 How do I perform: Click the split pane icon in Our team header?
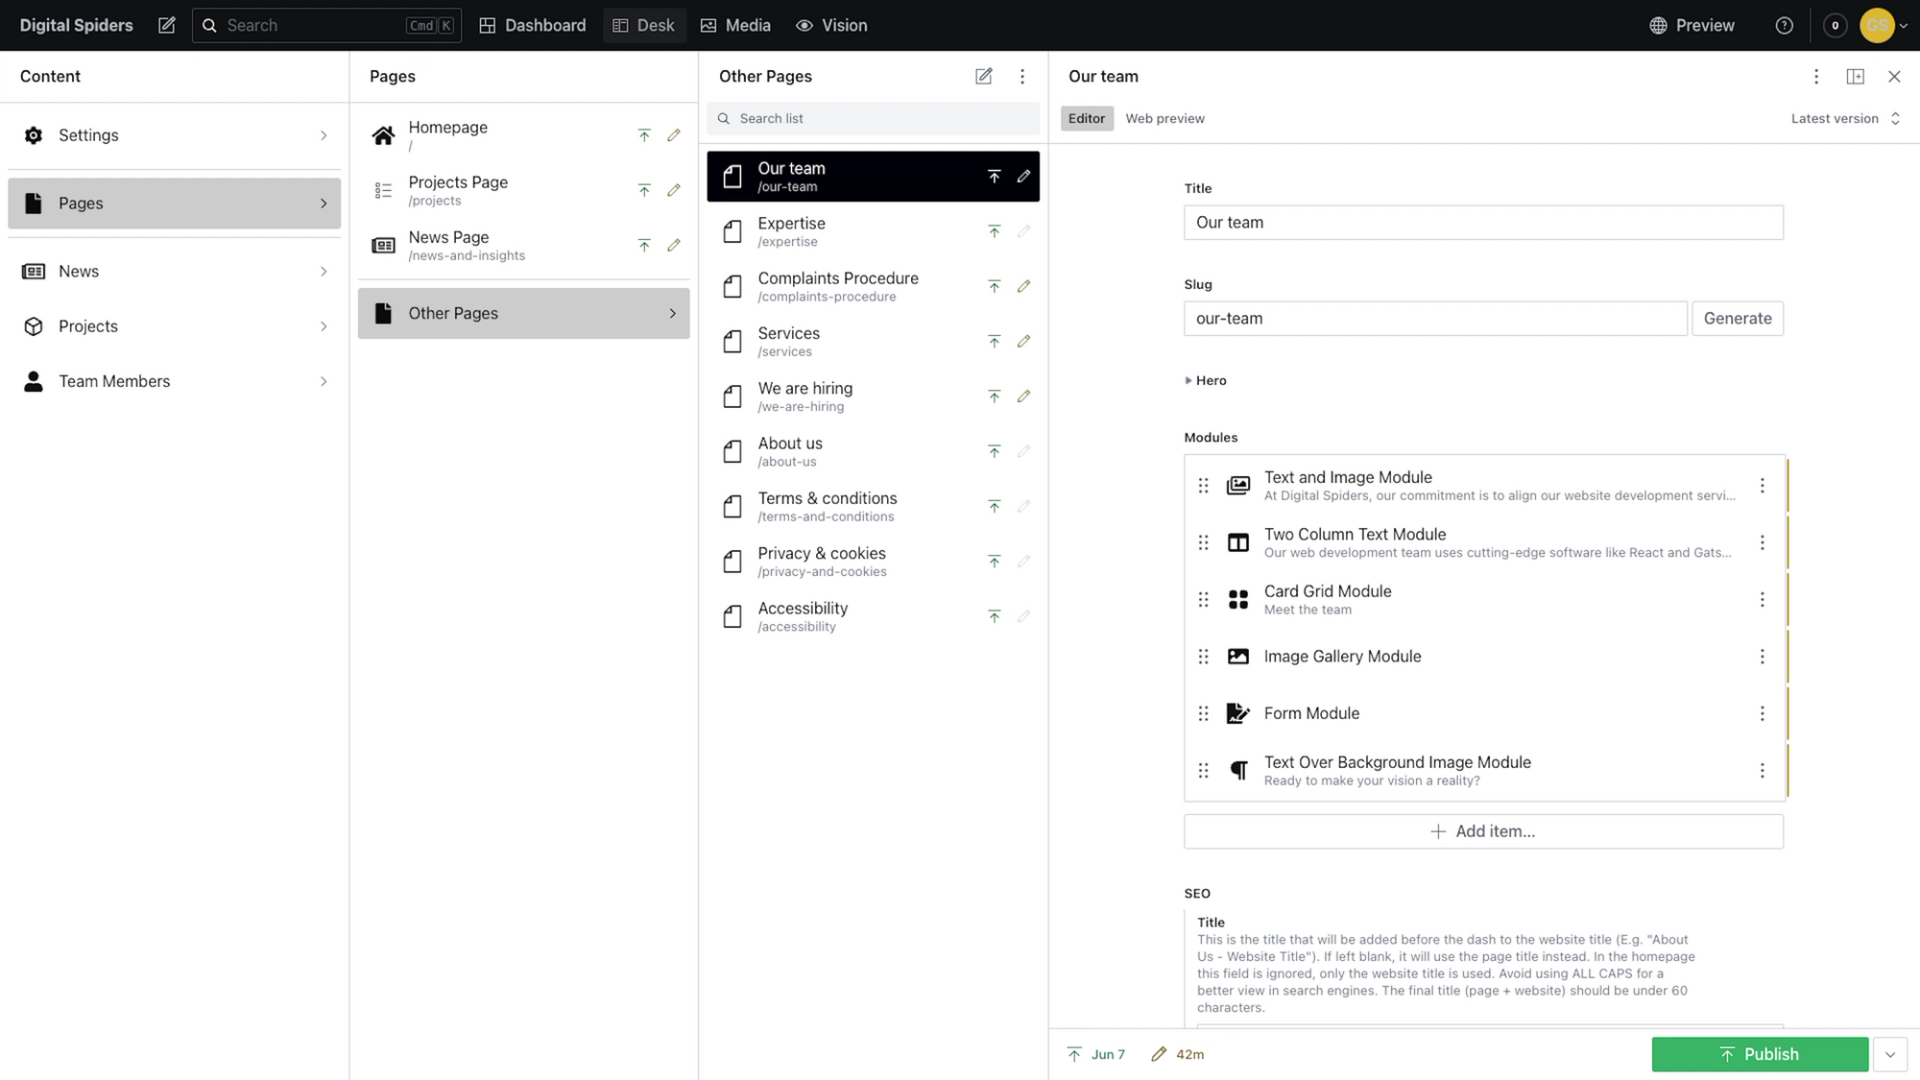tap(1855, 76)
